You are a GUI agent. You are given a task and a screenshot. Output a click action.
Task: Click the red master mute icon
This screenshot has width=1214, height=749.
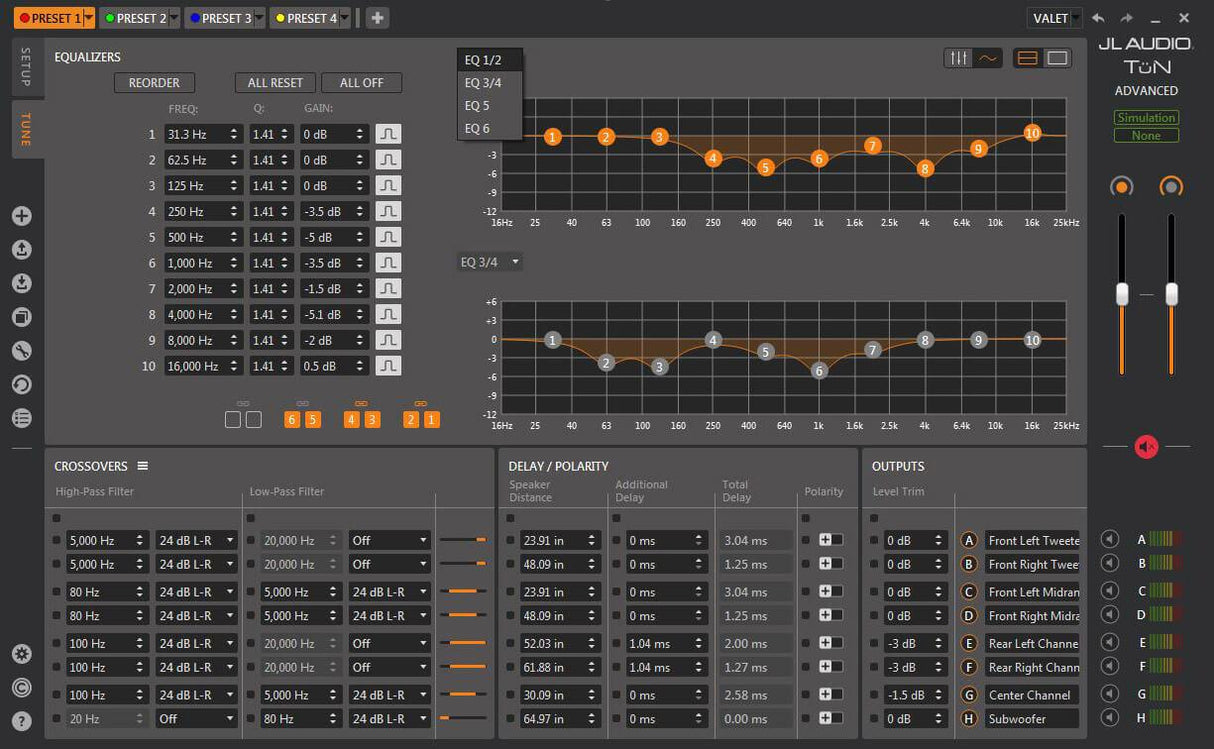point(1146,447)
